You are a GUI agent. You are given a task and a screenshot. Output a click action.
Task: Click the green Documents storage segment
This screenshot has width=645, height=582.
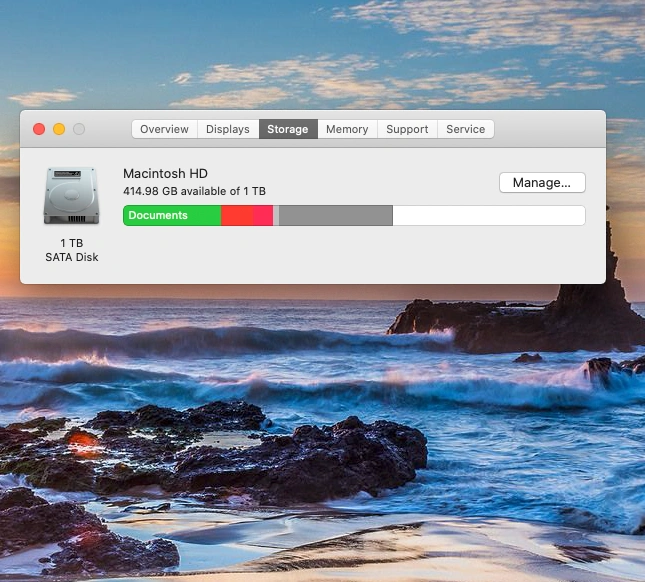(x=172, y=216)
